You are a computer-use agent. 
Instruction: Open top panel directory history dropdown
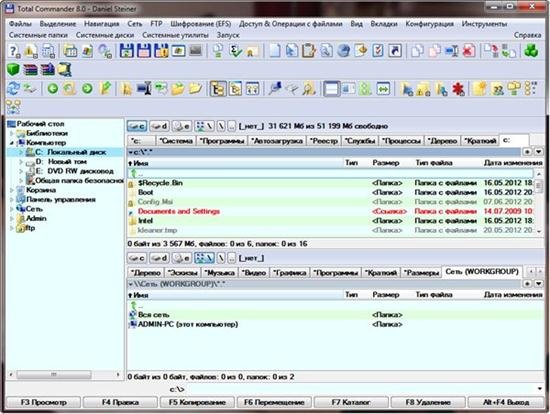pos(539,152)
